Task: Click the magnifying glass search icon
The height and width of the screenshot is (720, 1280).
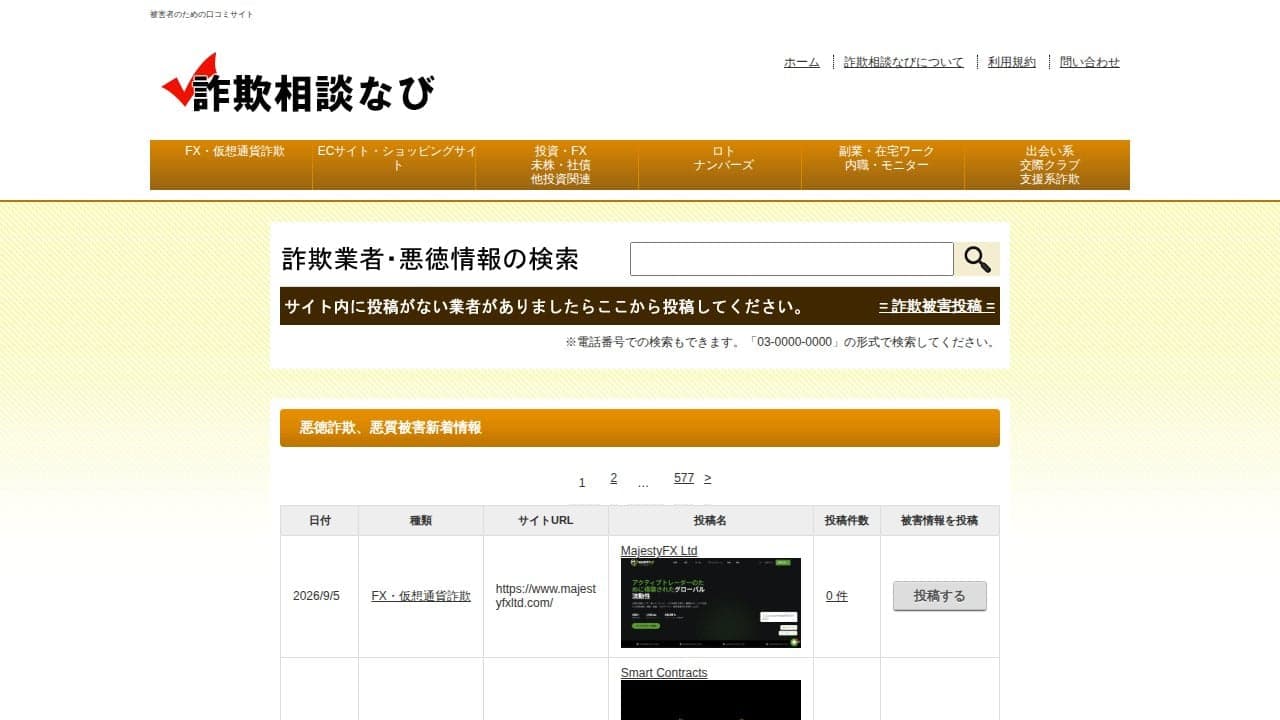Action: (976, 259)
